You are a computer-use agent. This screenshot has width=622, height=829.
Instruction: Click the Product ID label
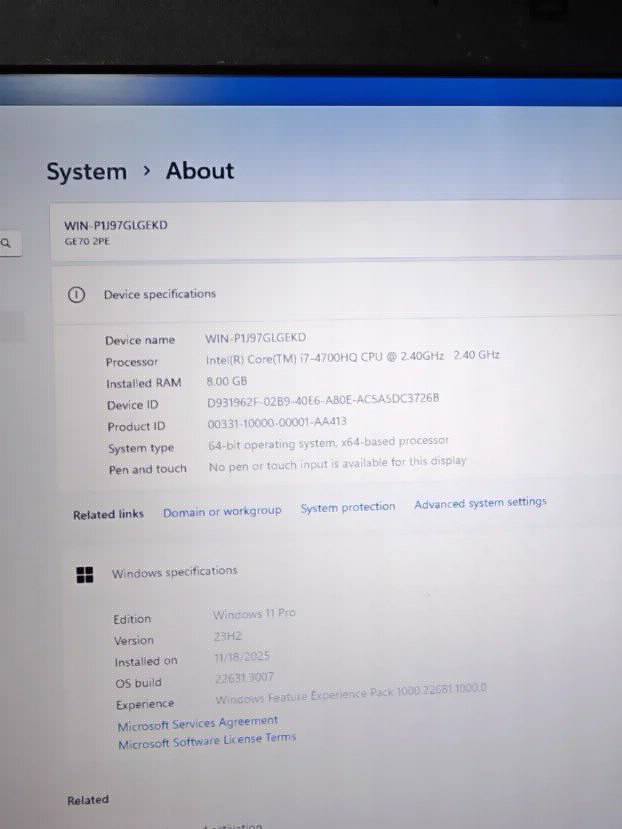pyautogui.click(x=136, y=427)
